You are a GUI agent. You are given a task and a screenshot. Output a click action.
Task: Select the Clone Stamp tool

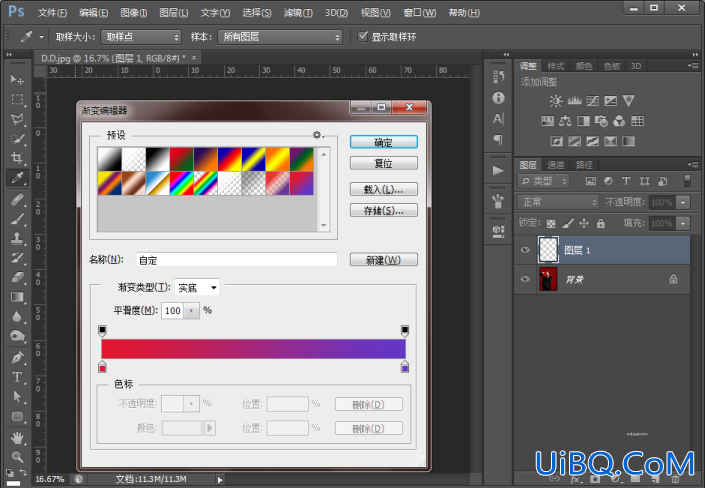[x=17, y=238]
